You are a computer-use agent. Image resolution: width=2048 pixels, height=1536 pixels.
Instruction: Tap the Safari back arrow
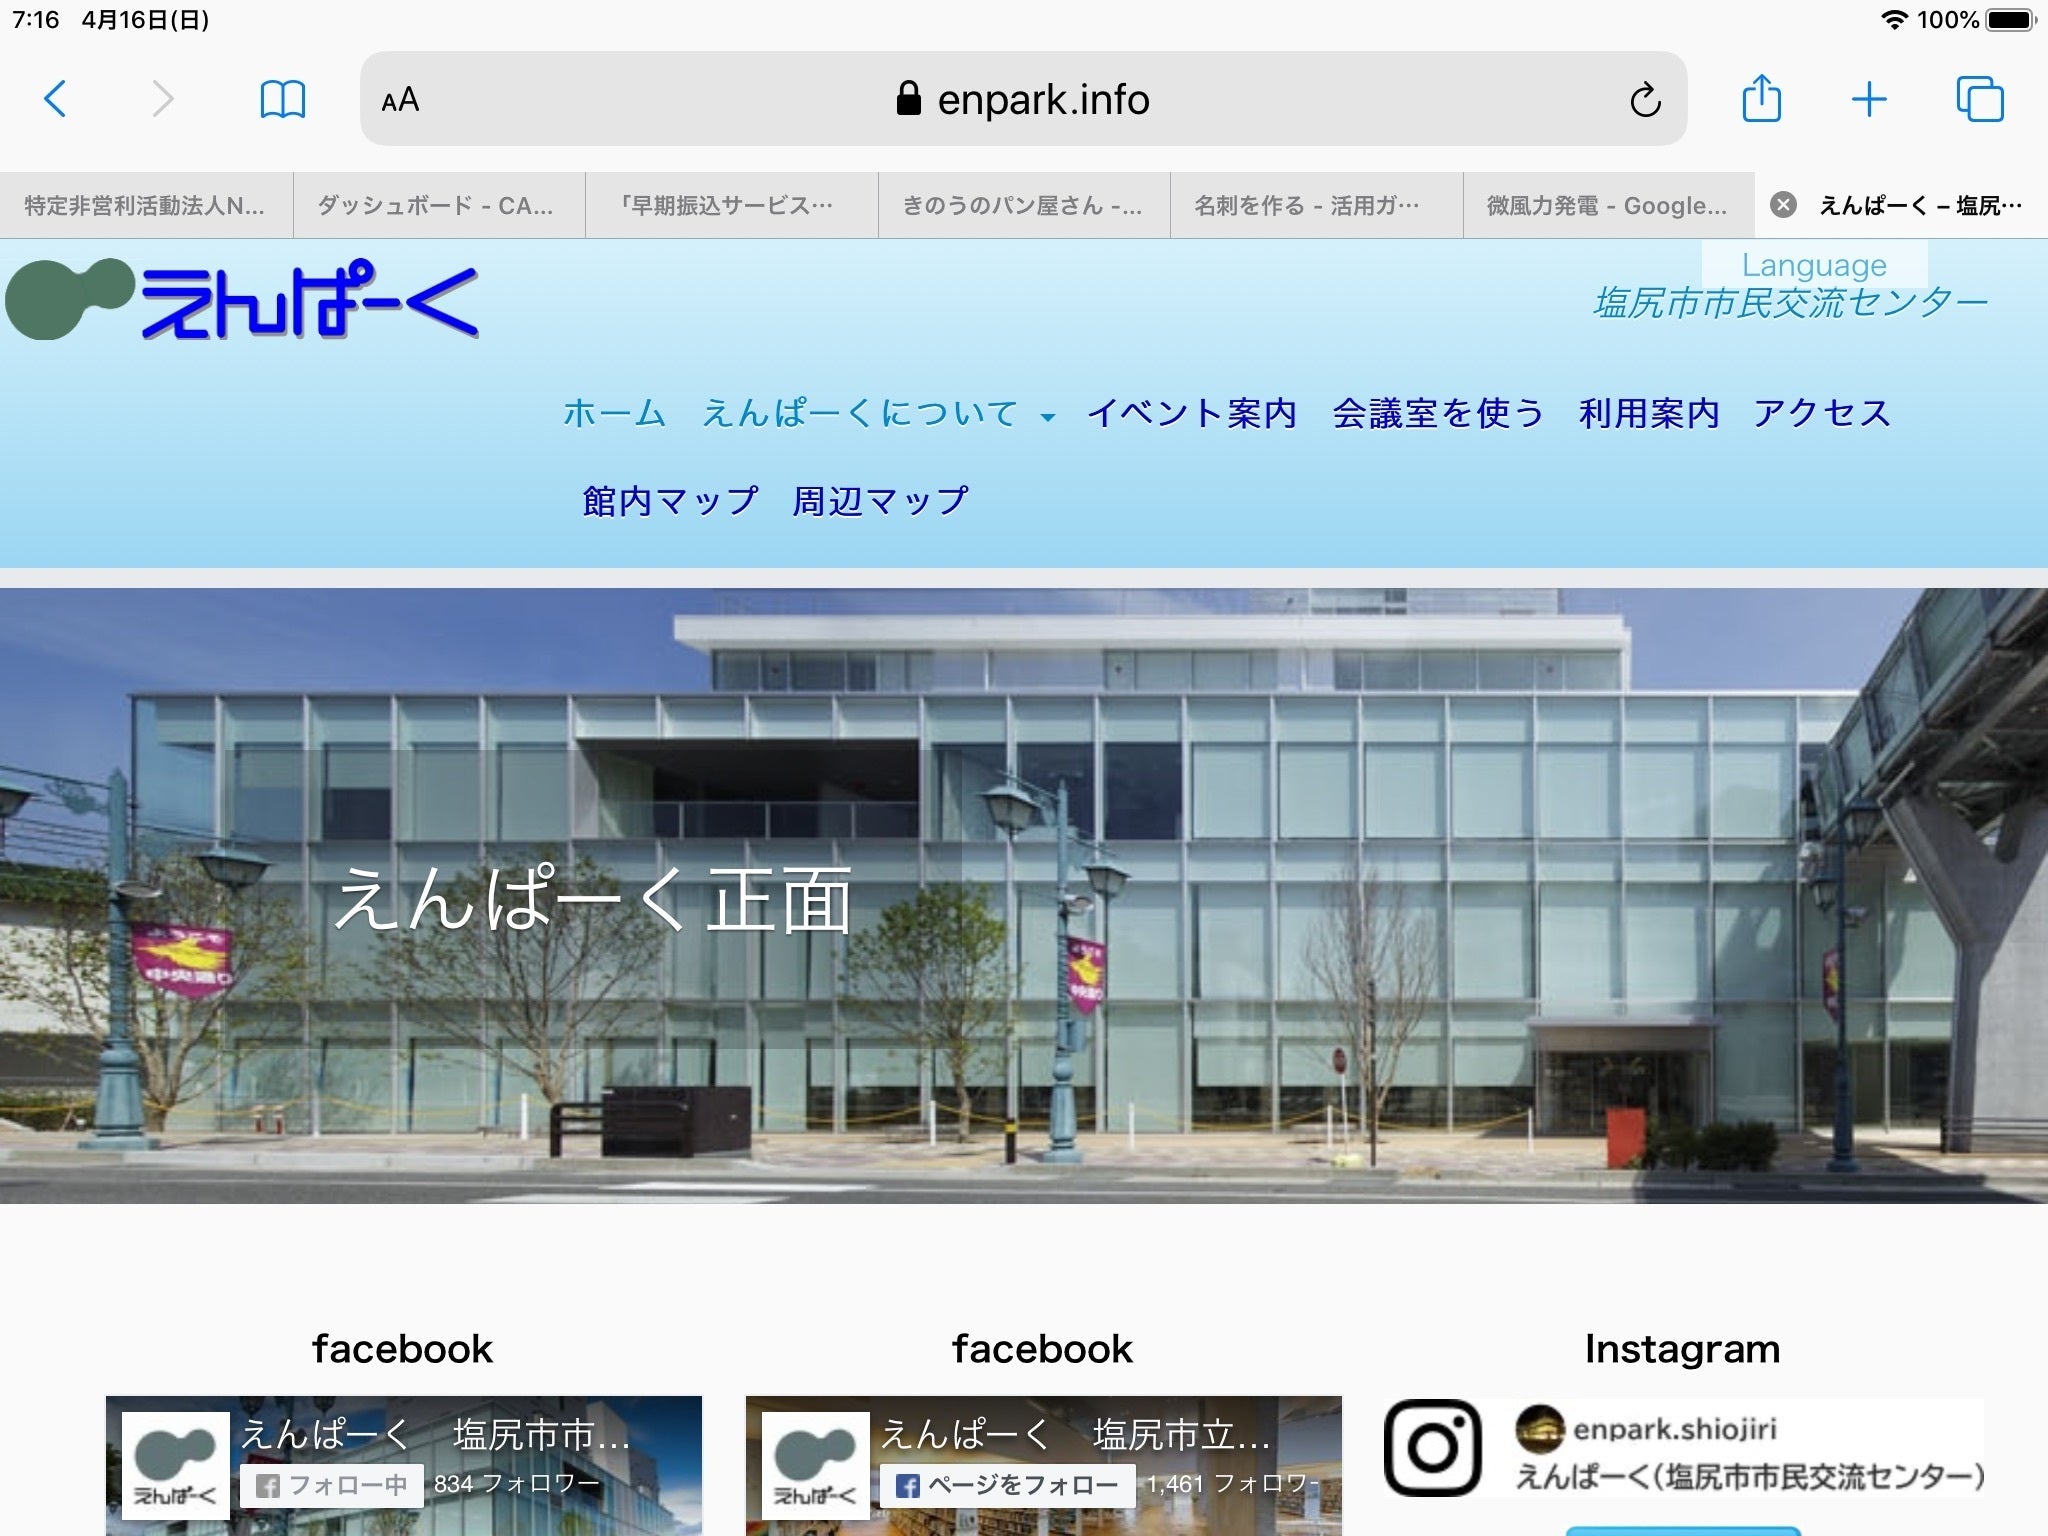click(x=56, y=99)
